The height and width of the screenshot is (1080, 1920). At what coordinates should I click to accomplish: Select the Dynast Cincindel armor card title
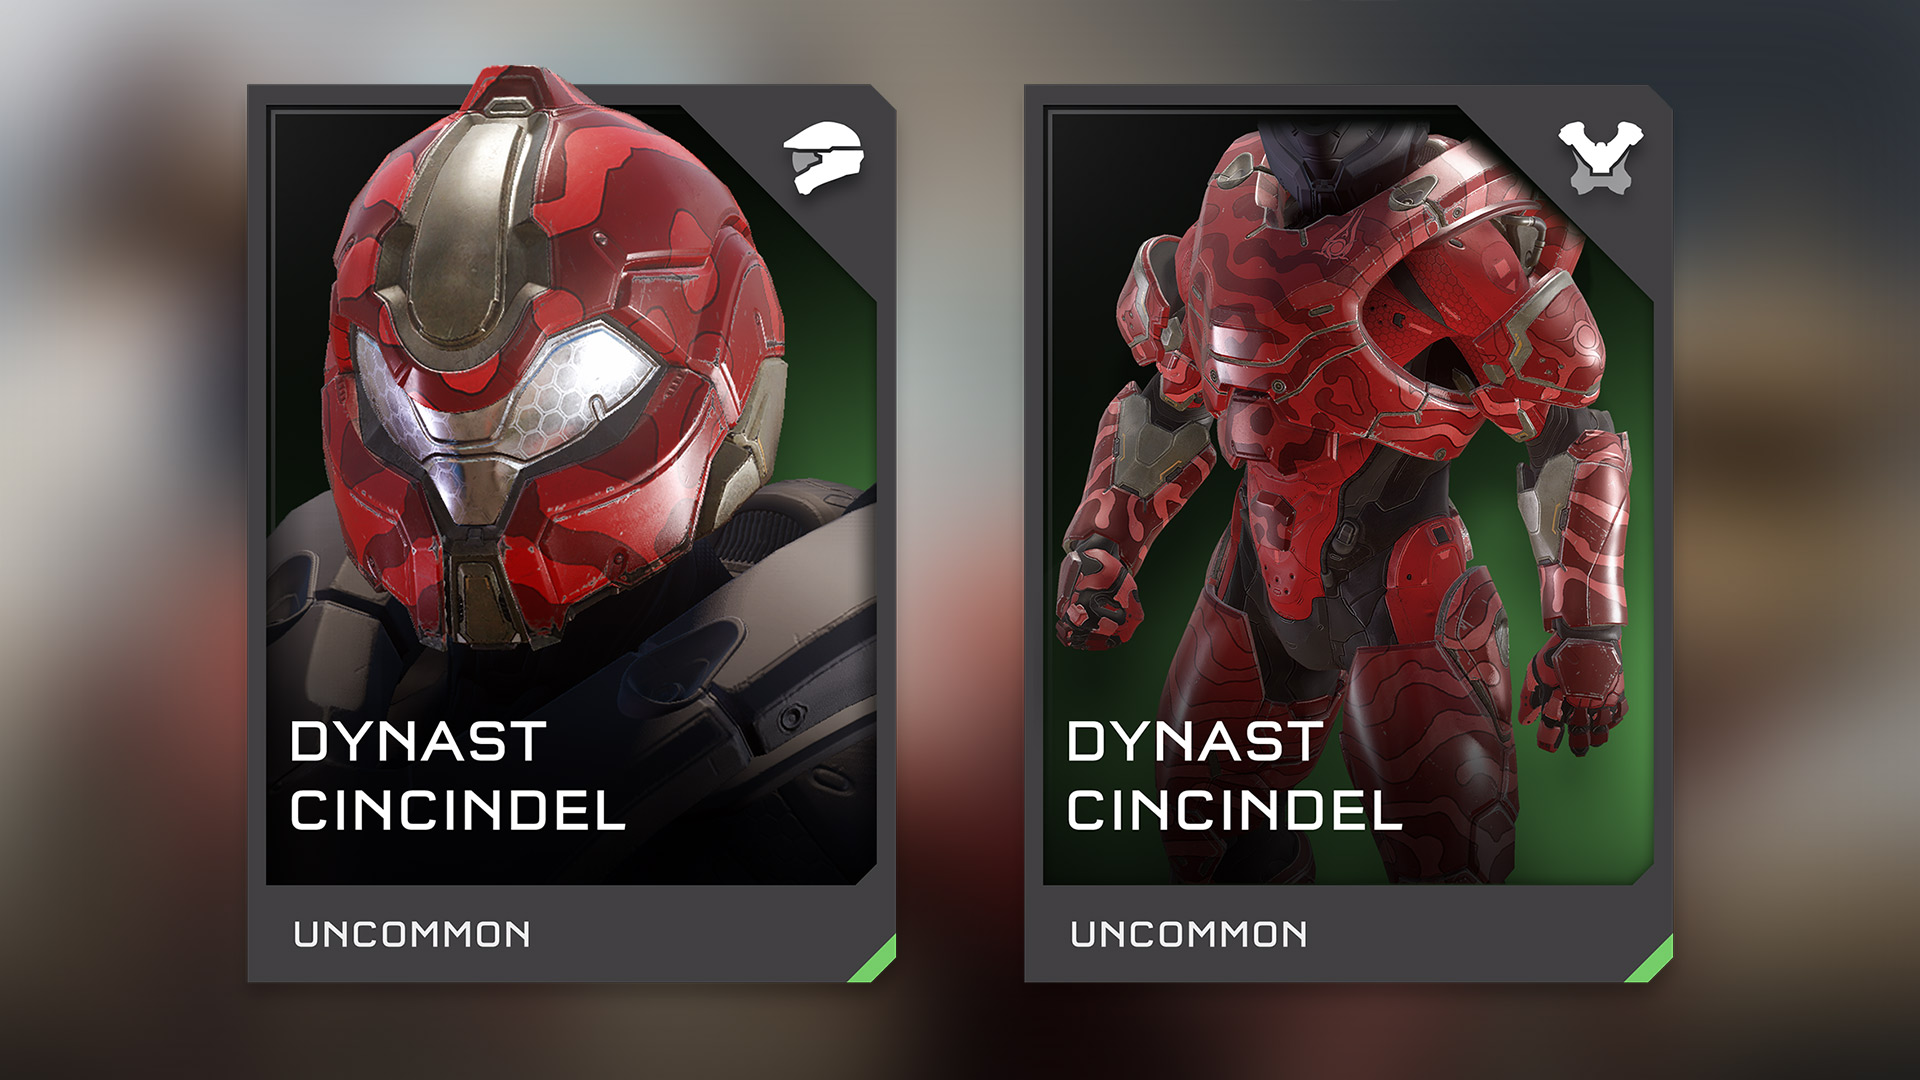pyautogui.click(x=1234, y=776)
